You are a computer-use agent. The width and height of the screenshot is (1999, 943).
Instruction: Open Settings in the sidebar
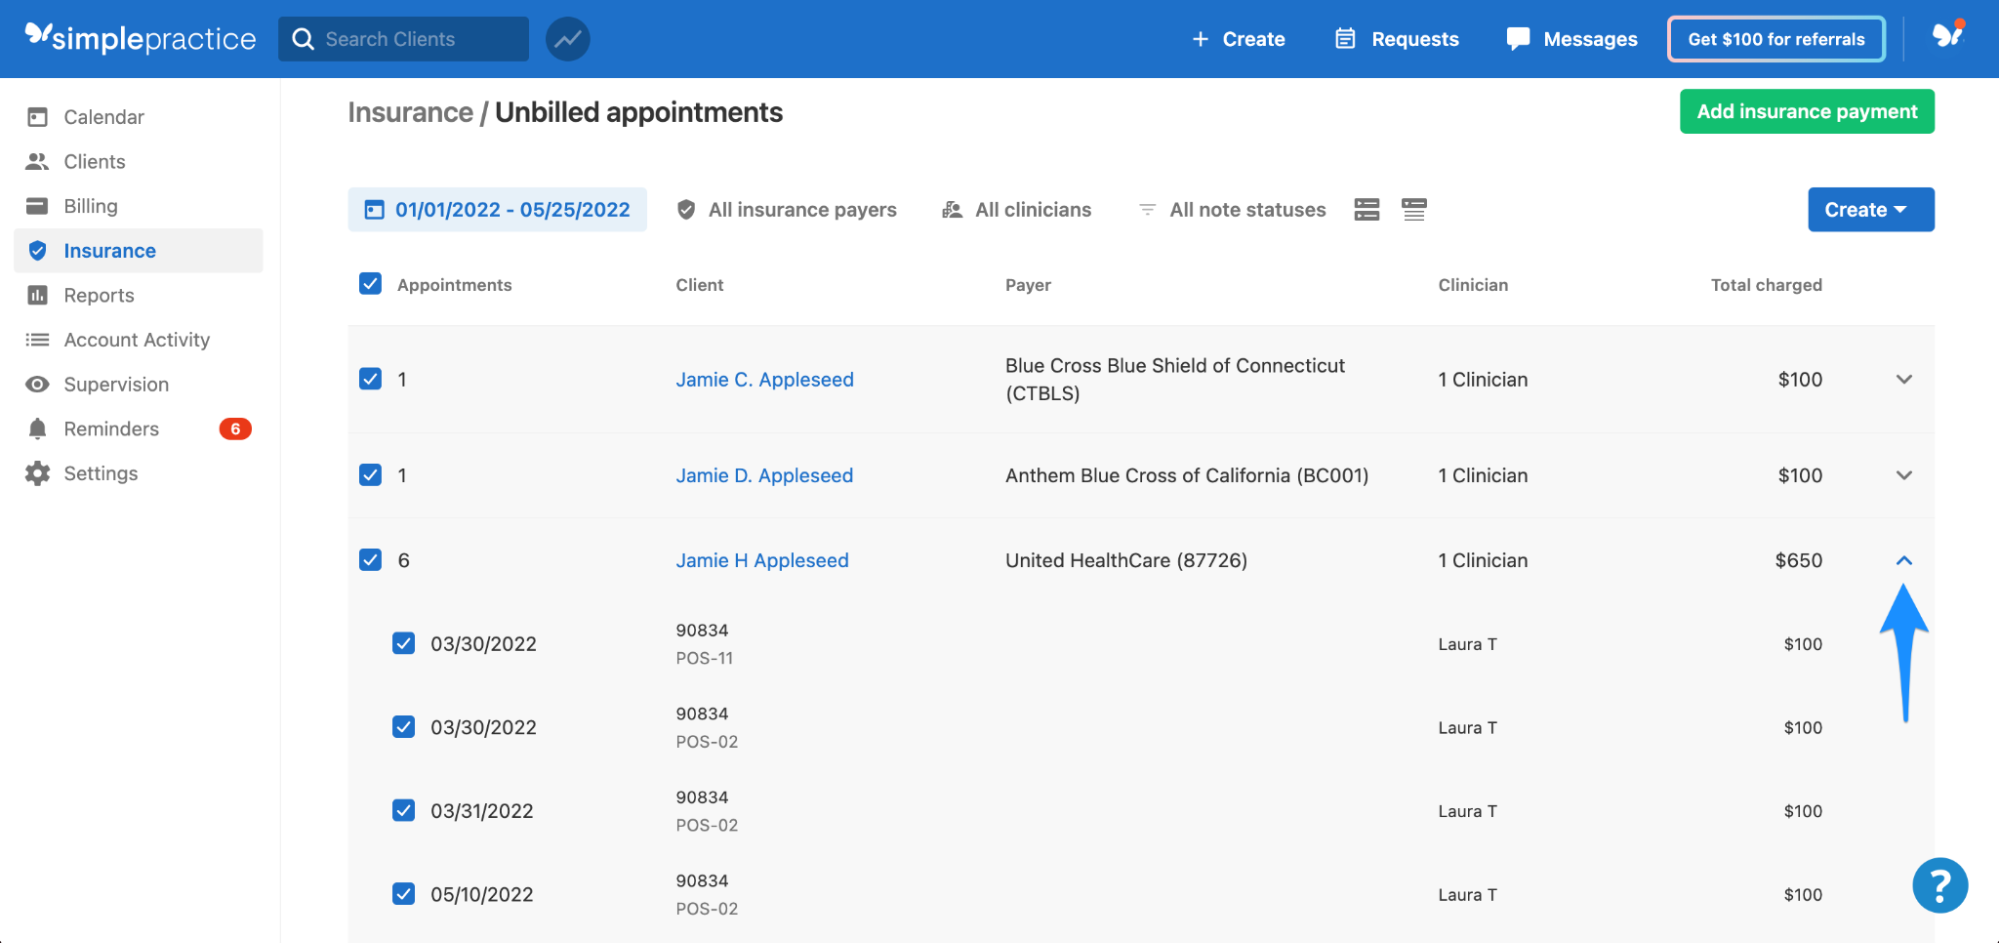(138, 473)
